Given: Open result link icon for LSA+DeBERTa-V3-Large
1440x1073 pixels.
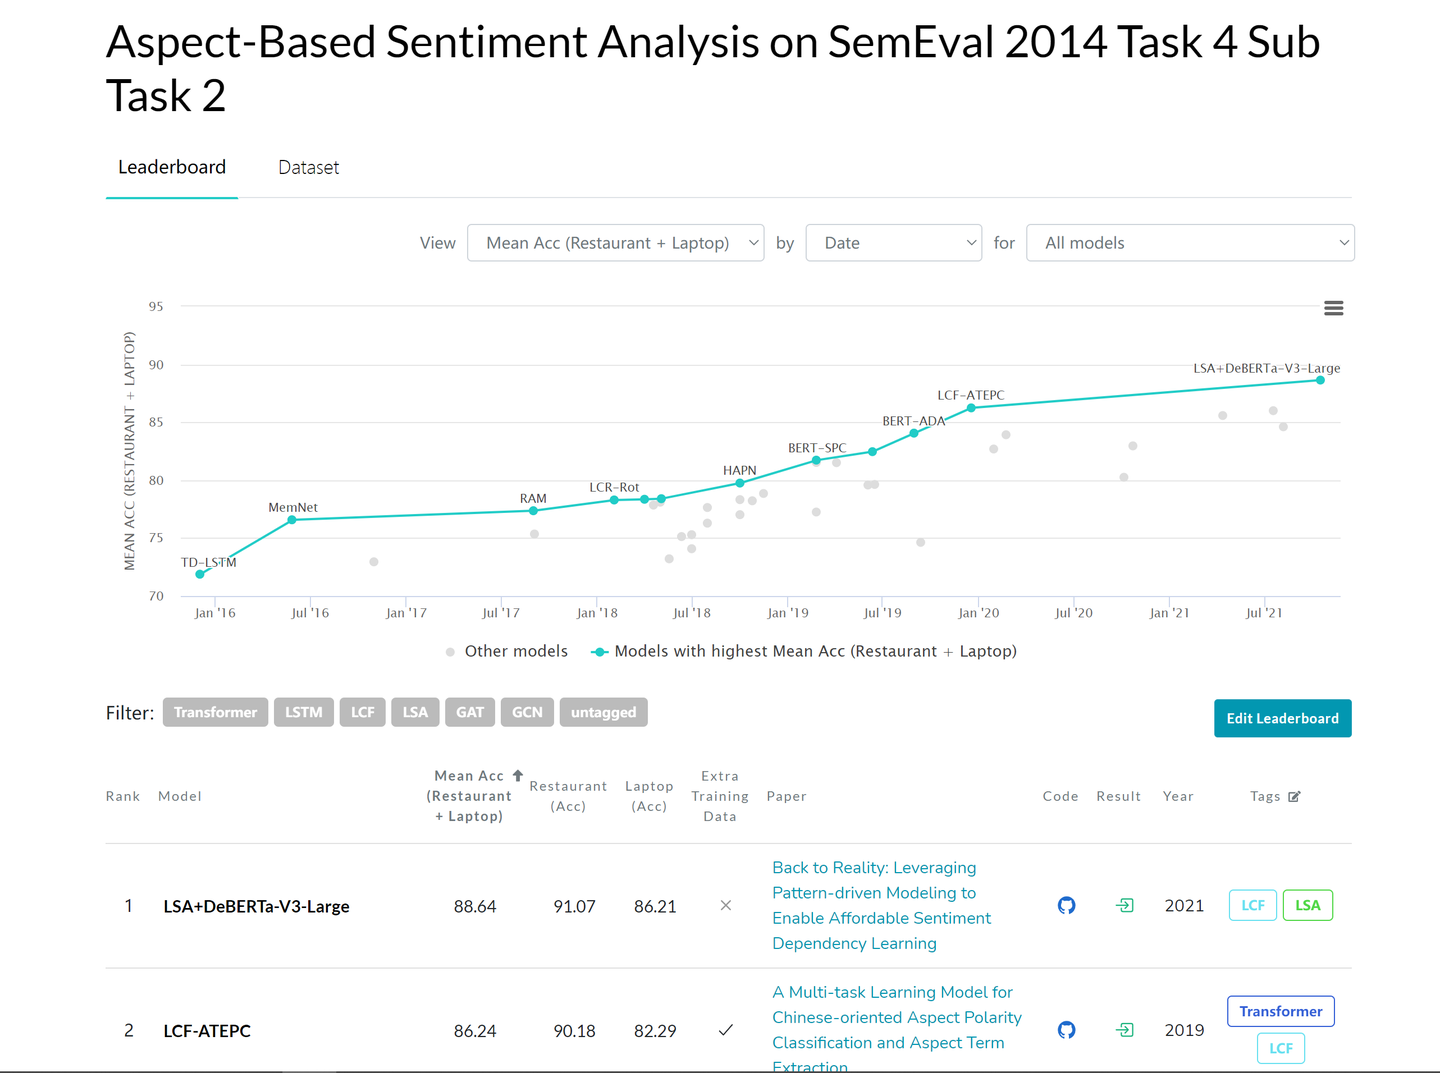Looking at the screenshot, I should coord(1125,906).
